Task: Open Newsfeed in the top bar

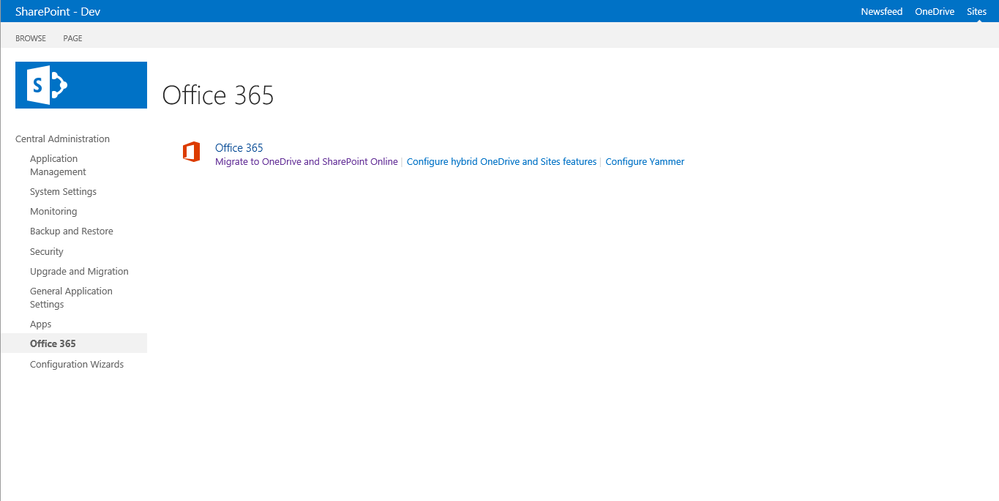Action: click(882, 11)
